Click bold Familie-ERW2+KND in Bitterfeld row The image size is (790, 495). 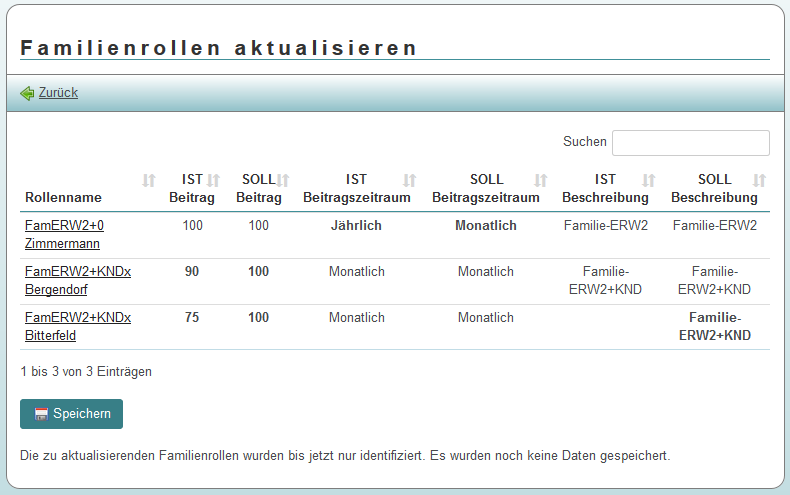point(714,326)
